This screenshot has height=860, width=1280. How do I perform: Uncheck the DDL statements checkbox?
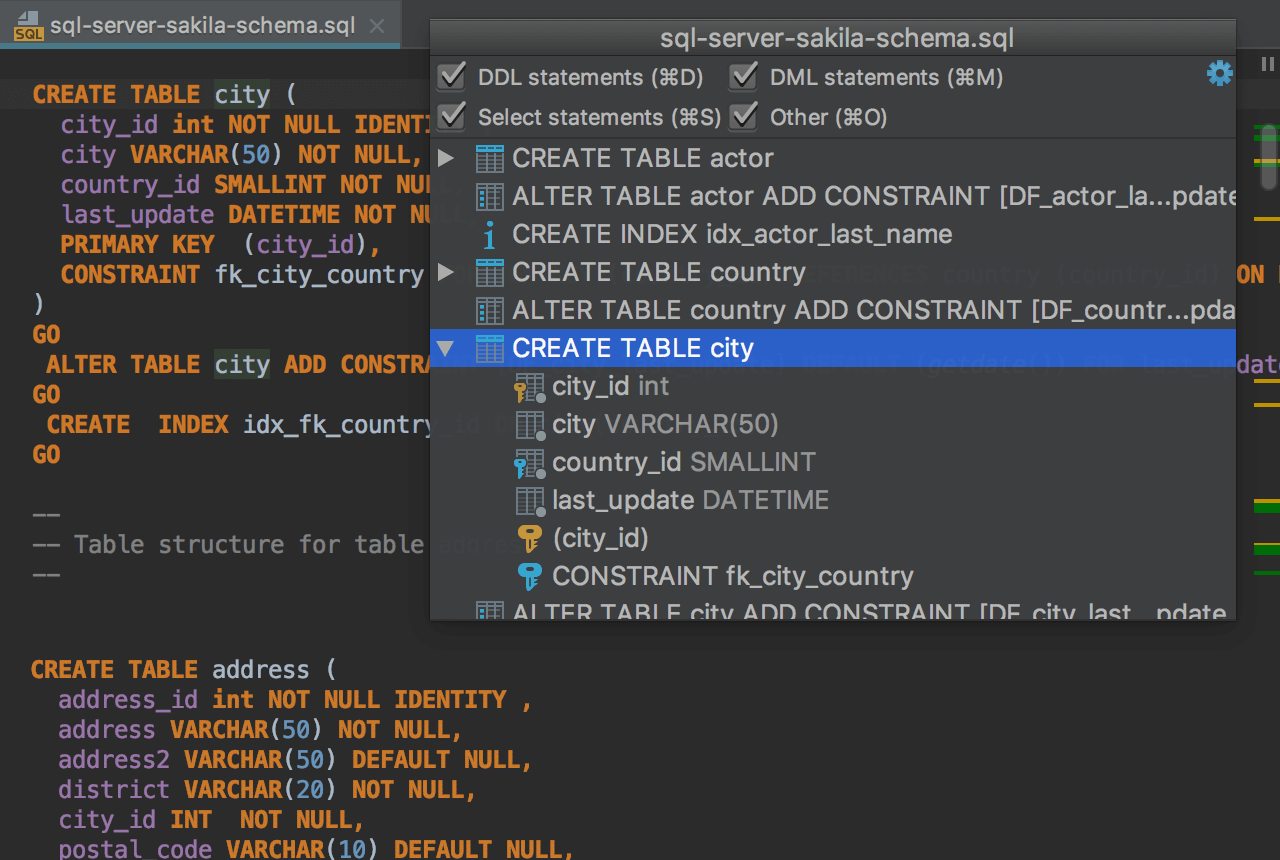tap(453, 77)
